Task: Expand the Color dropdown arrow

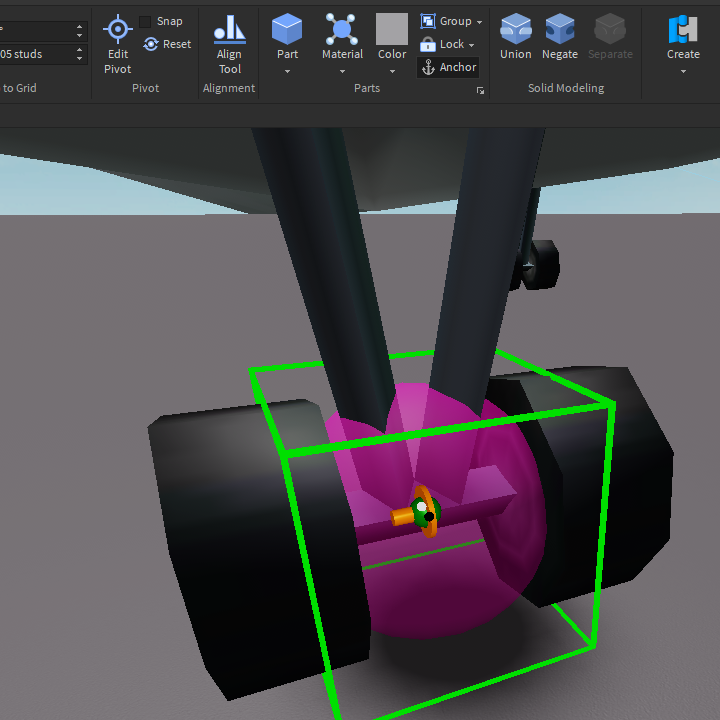Action: click(392, 71)
